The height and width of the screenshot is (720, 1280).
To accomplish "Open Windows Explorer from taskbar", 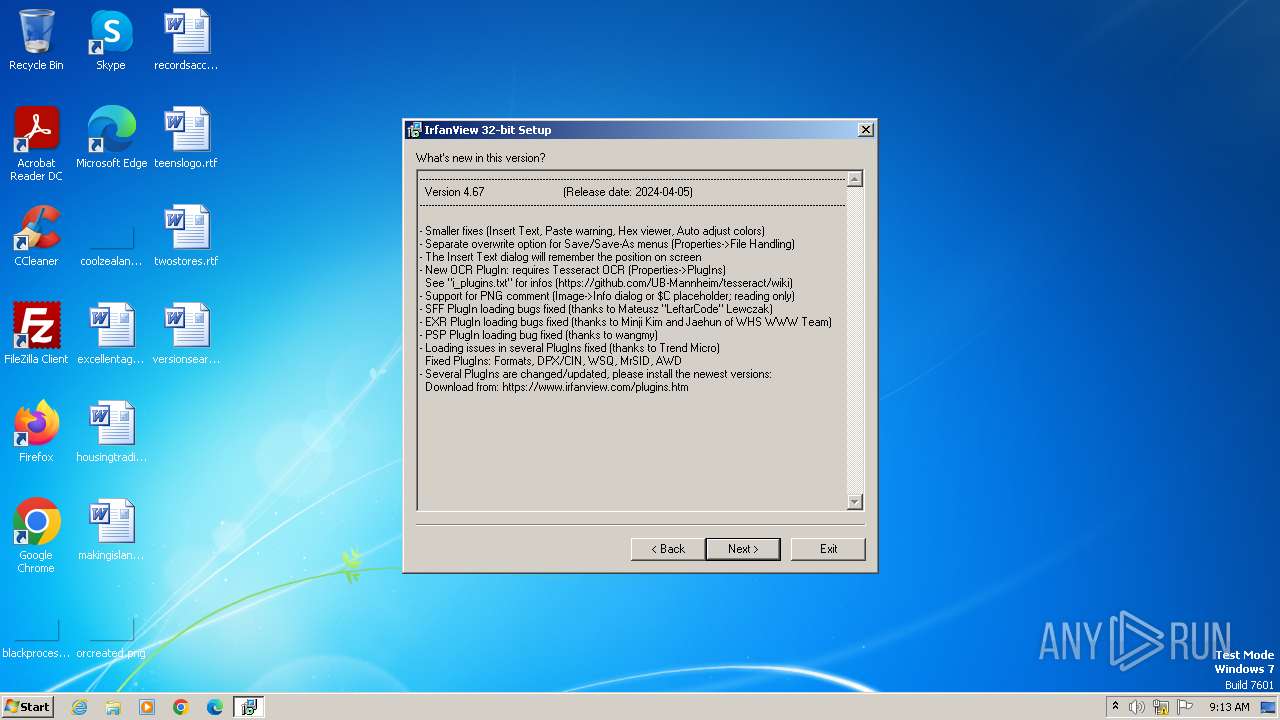I will (113, 707).
